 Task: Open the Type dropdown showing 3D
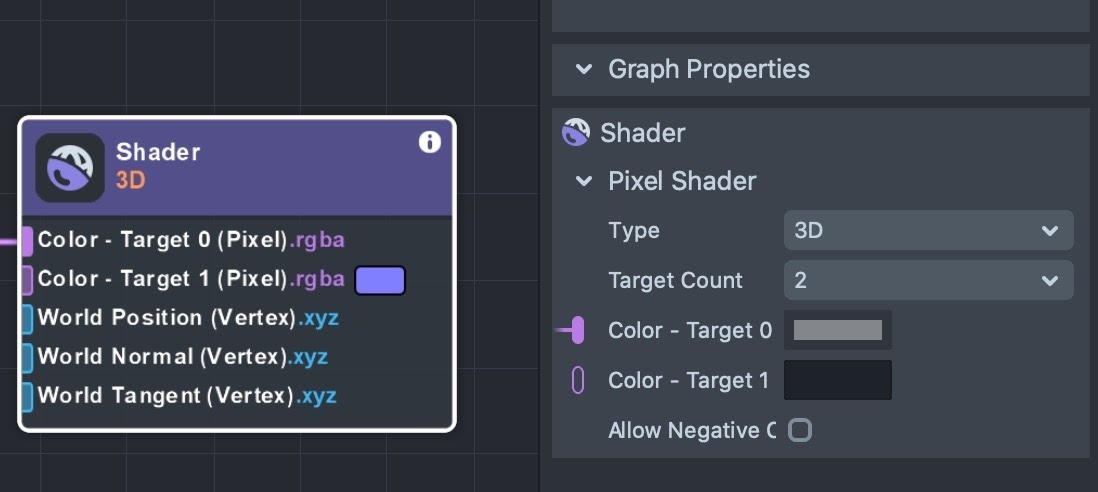coord(928,231)
